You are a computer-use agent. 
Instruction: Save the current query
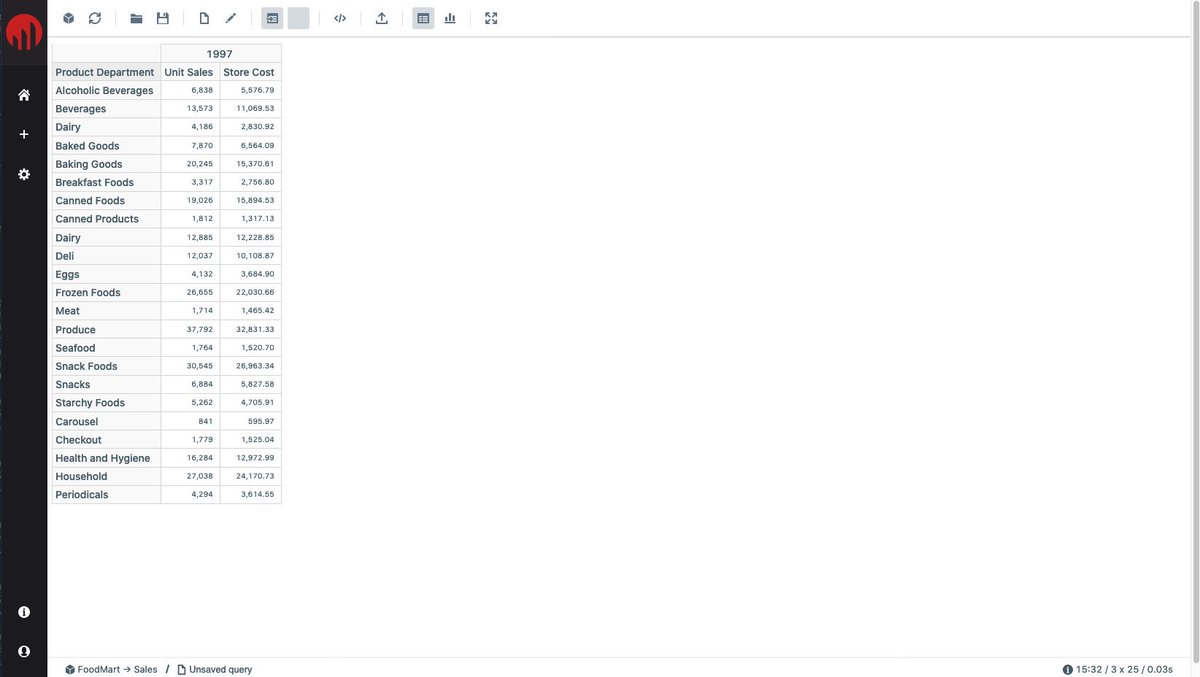coord(163,18)
